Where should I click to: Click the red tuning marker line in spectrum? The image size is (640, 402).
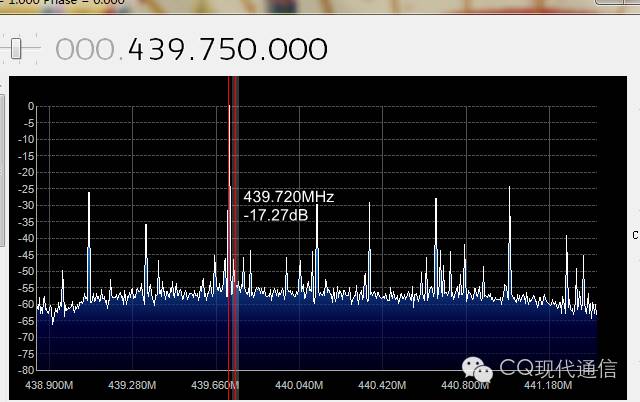pyautogui.click(x=236, y=237)
